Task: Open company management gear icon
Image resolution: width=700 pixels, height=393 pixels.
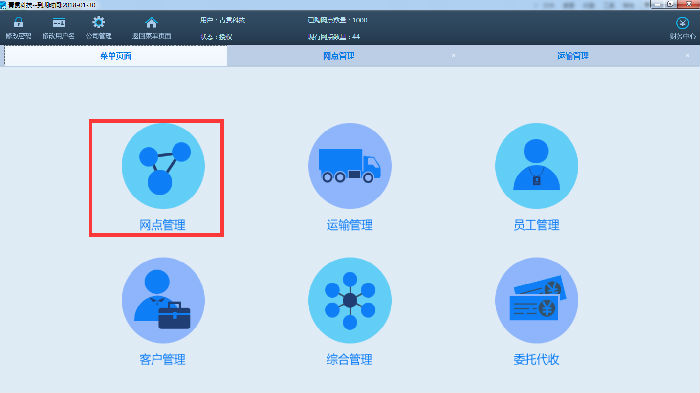Action: (x=98, y=22)
